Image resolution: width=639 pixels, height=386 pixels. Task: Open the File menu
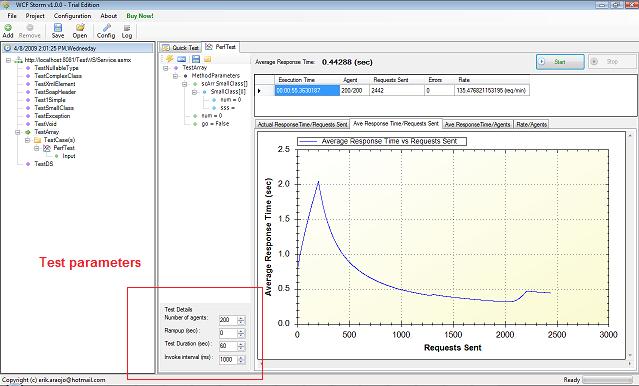[x=12, y=15]
